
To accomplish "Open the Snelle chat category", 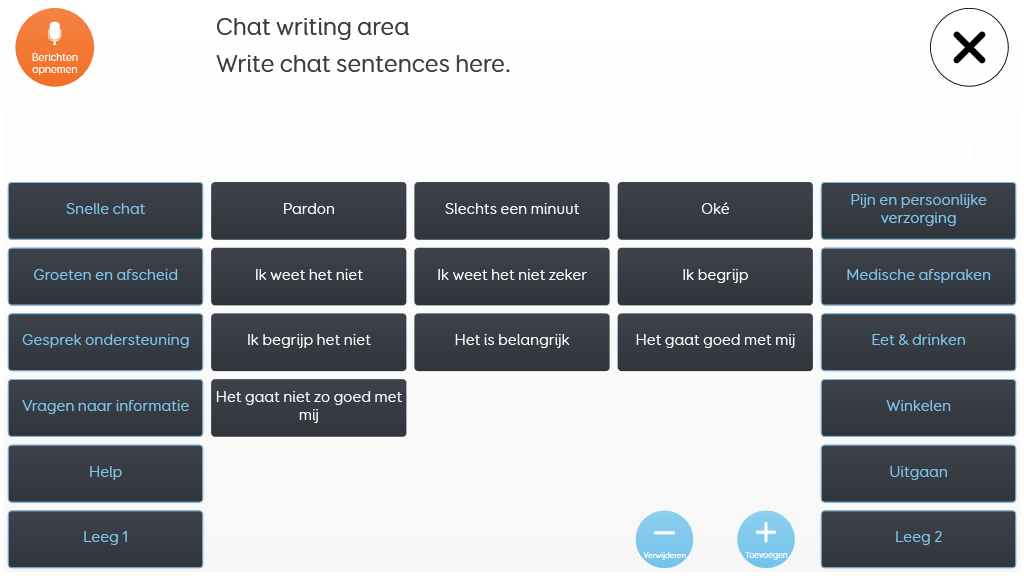I will (x=106, y=210).
